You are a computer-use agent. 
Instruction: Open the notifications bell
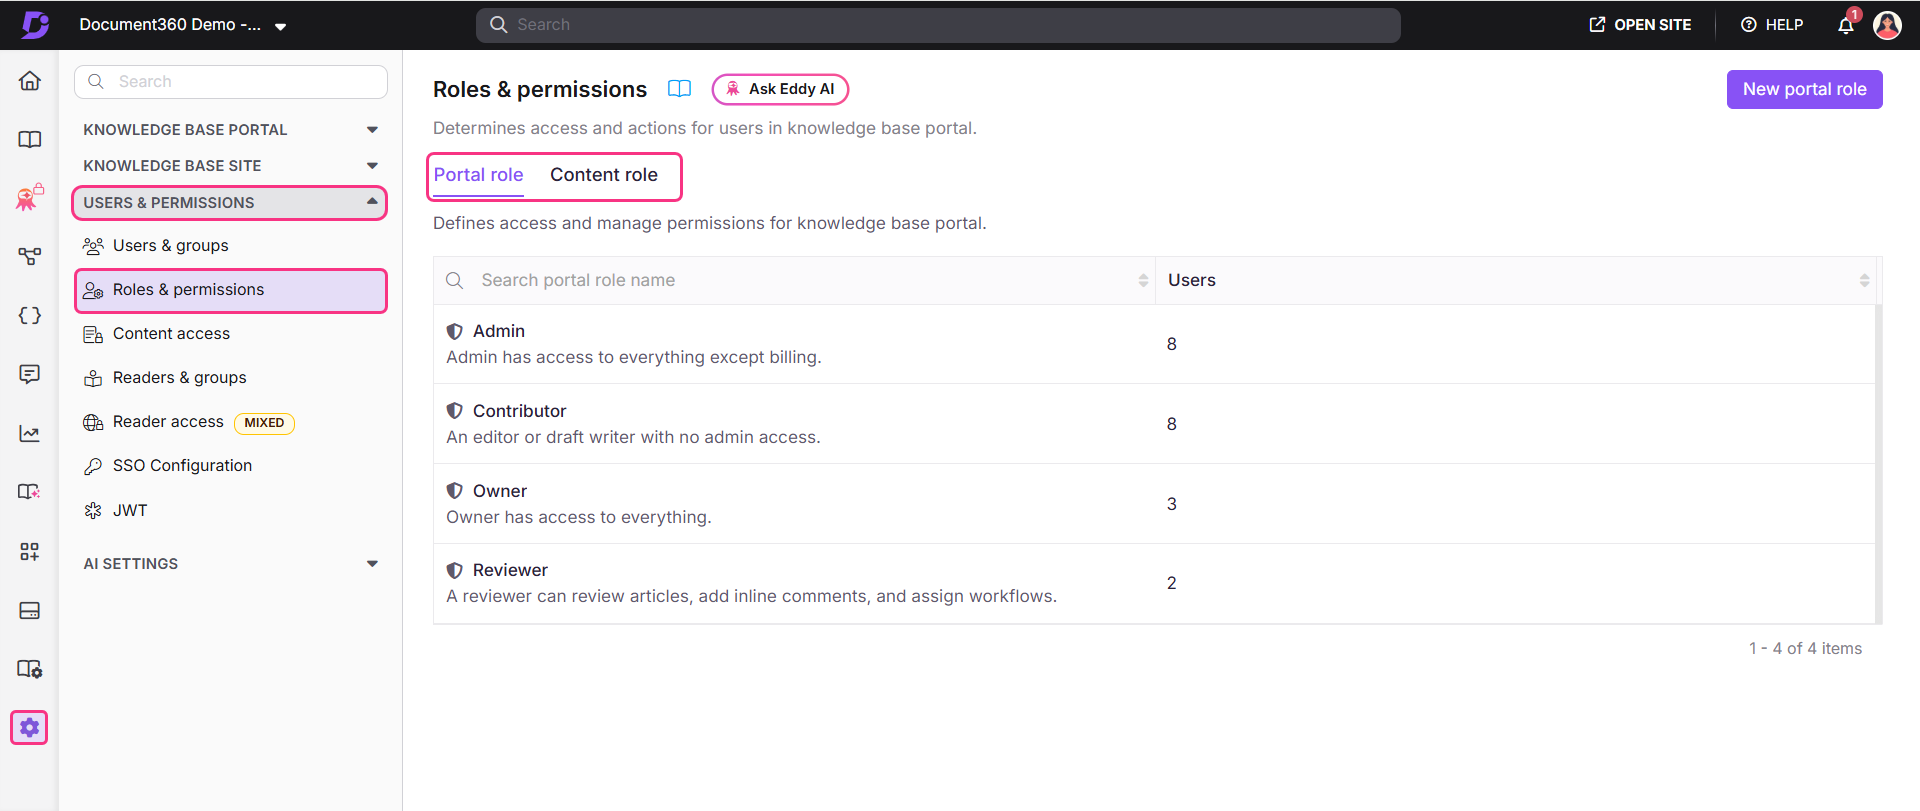pos(1846,25)
